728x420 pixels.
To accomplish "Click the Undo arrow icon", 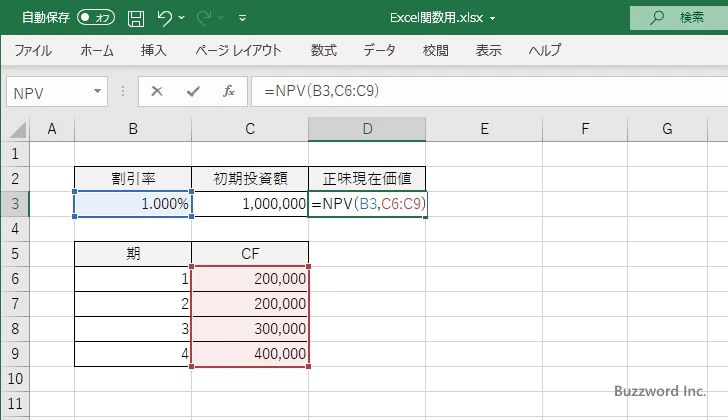I will click(x=164, y=18).
